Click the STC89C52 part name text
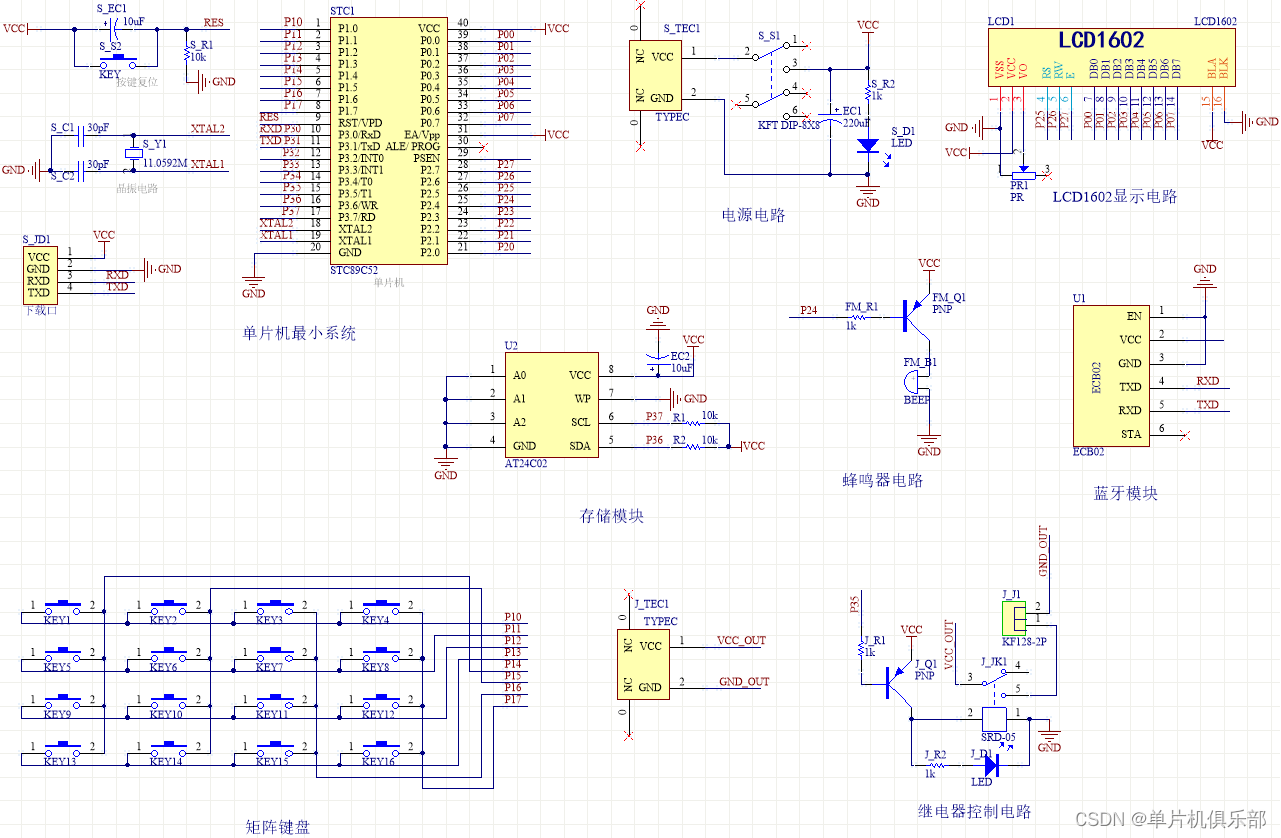Viewport: 1281px width, 838px height. point(354,270)
